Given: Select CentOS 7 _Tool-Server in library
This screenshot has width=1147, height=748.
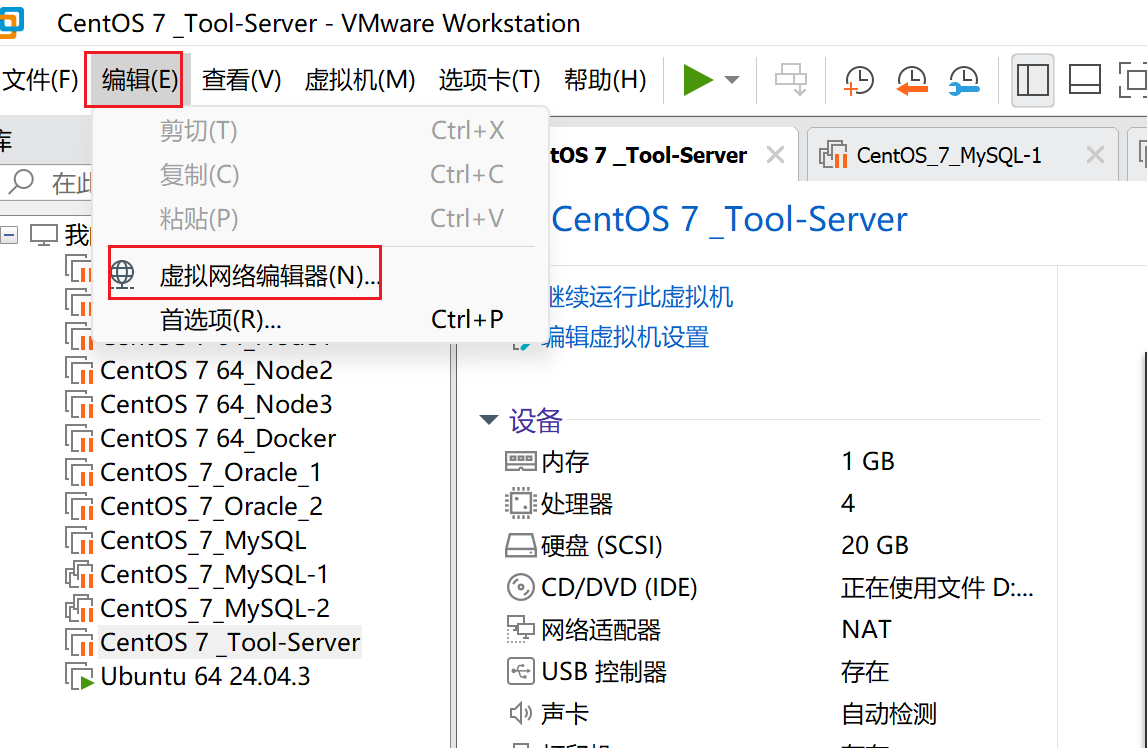Looking at the screenshot, I should (230, 642).
